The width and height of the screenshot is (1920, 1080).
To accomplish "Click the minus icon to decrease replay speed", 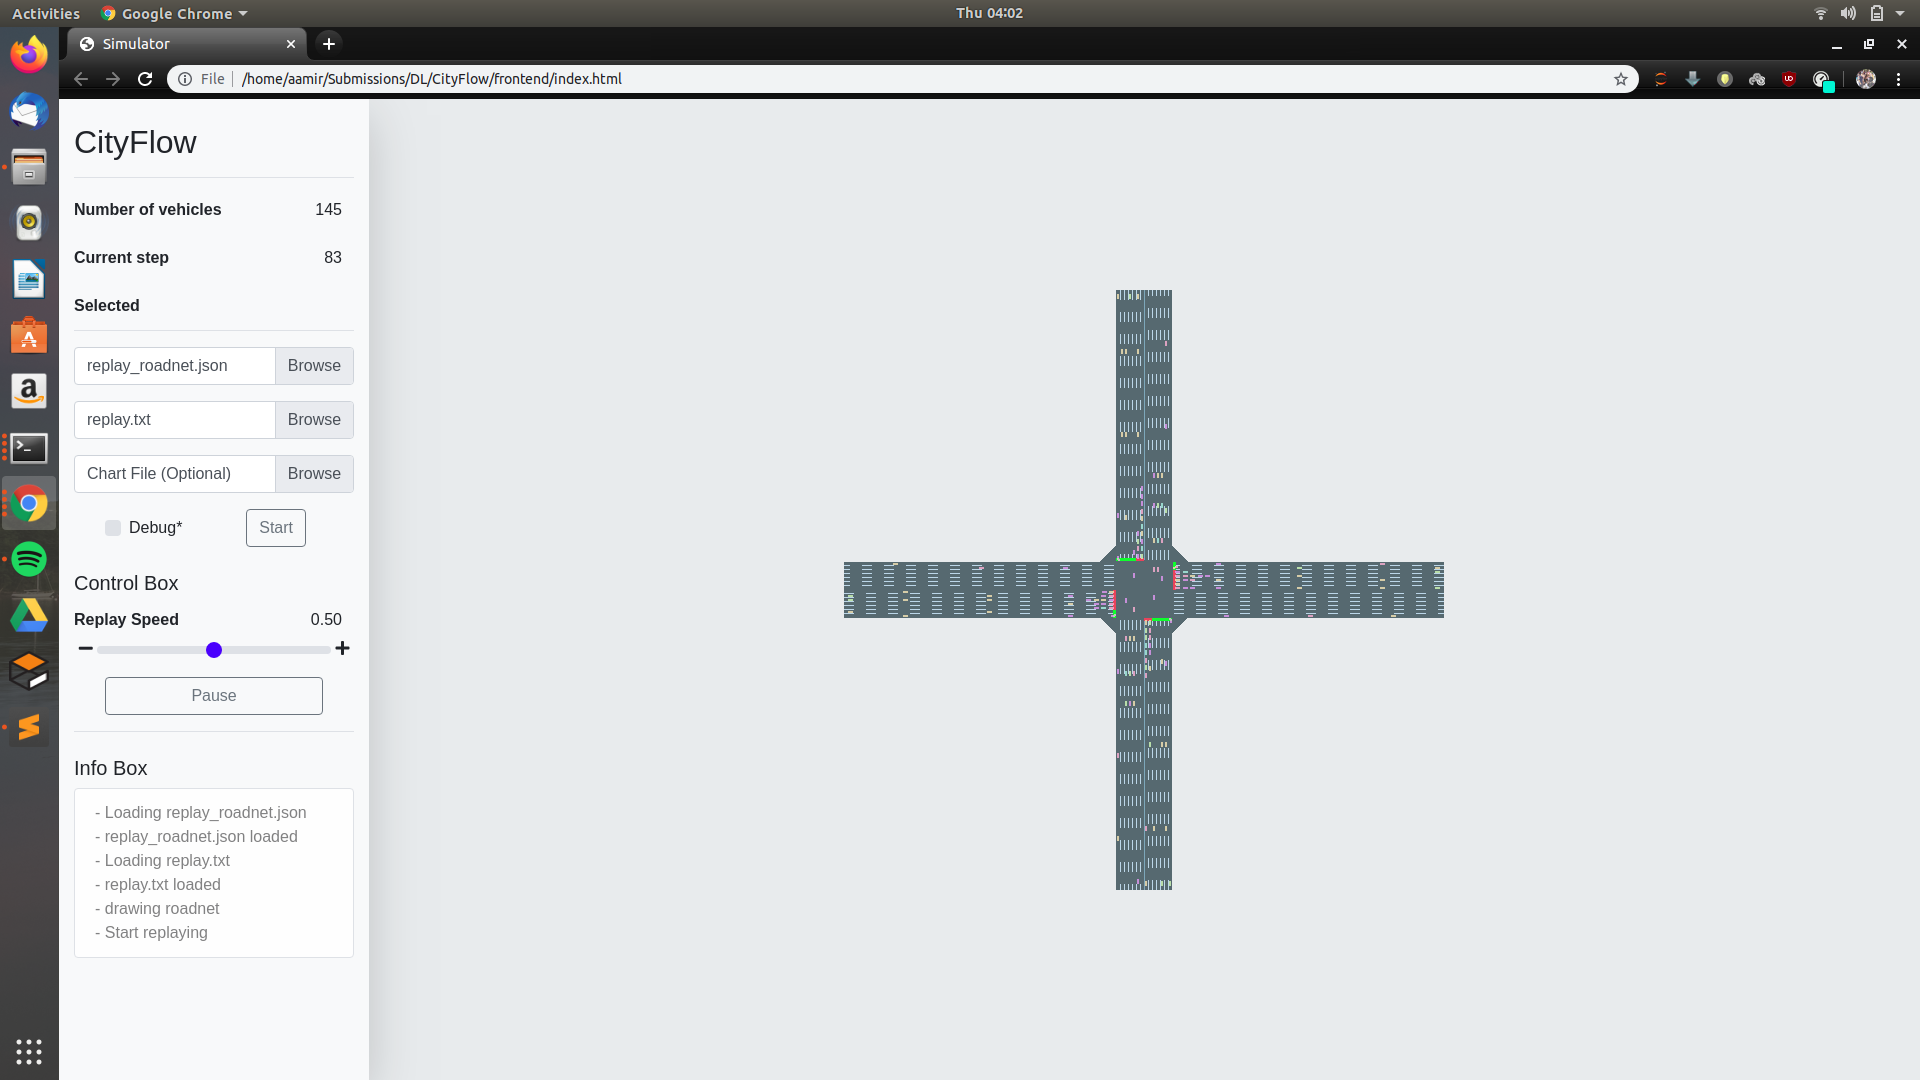I will [86, 649].
